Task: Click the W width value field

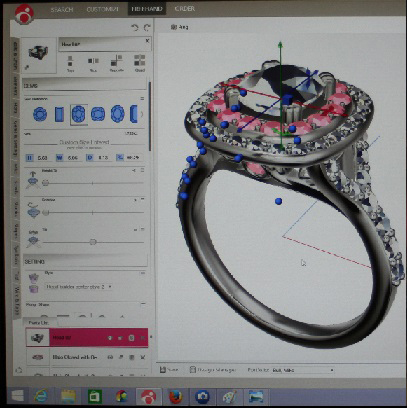Action: point(73,158)
